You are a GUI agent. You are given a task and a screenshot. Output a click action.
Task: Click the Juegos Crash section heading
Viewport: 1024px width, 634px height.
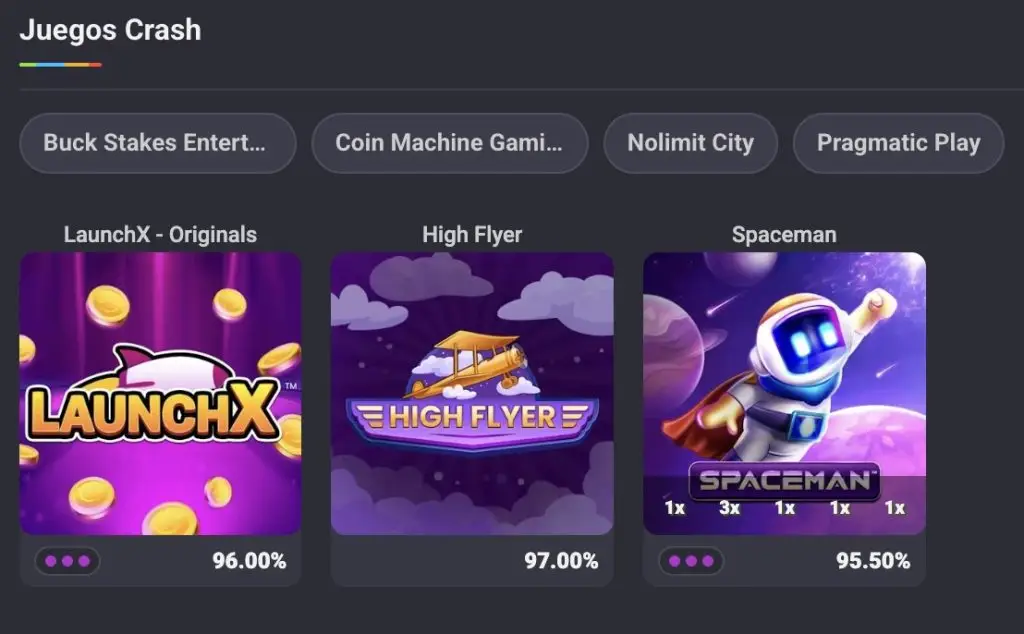point(110,30)
